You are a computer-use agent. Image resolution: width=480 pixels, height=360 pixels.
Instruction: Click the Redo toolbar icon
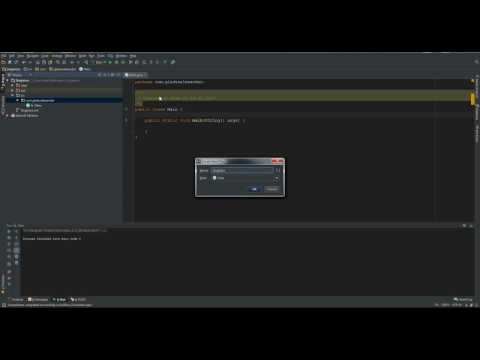30,62
